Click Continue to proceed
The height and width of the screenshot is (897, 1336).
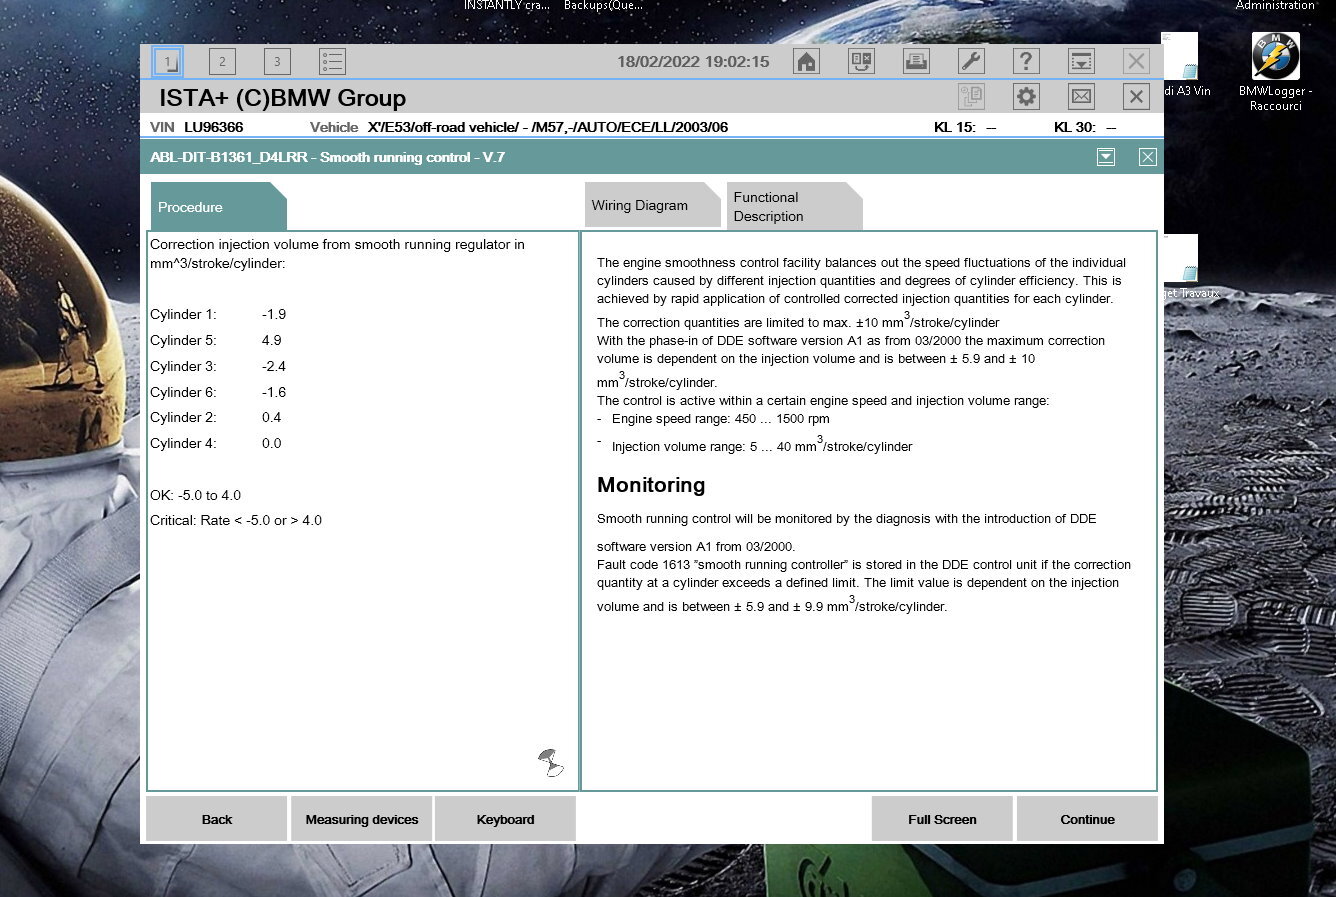1087,819
